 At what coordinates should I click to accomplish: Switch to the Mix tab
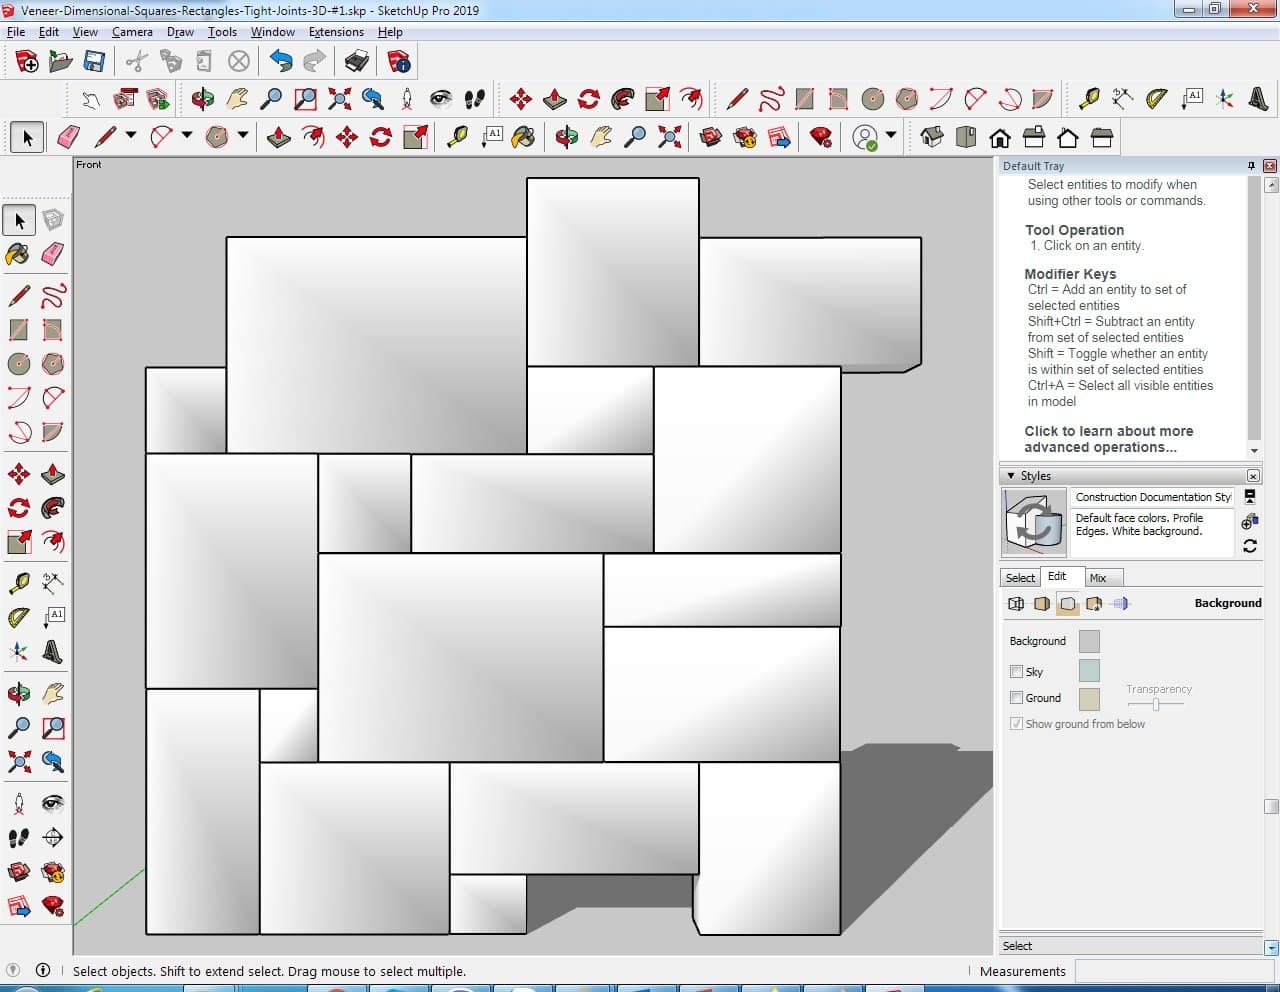pos(1097,578)
